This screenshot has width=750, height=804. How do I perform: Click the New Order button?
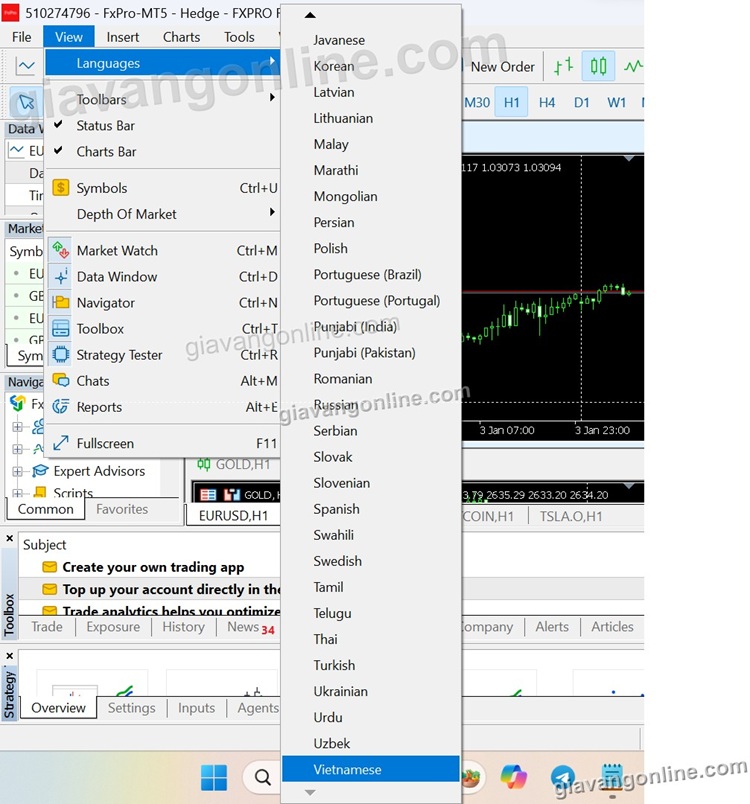click(502, 67)
